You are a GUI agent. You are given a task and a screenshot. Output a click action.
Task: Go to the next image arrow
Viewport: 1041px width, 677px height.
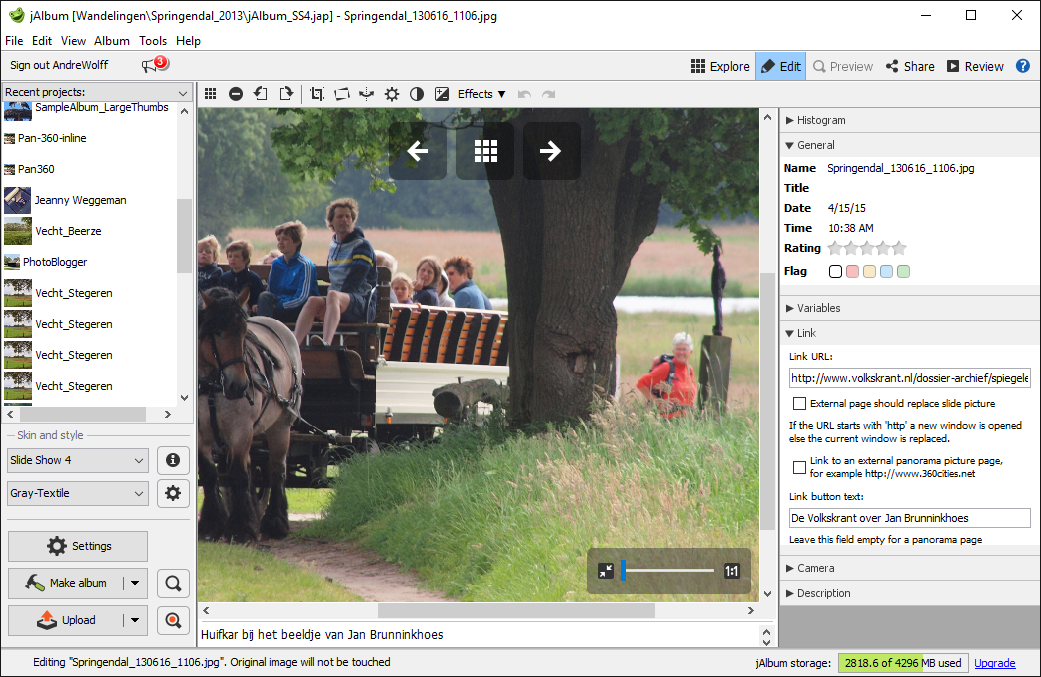click(x=551, y=151)
